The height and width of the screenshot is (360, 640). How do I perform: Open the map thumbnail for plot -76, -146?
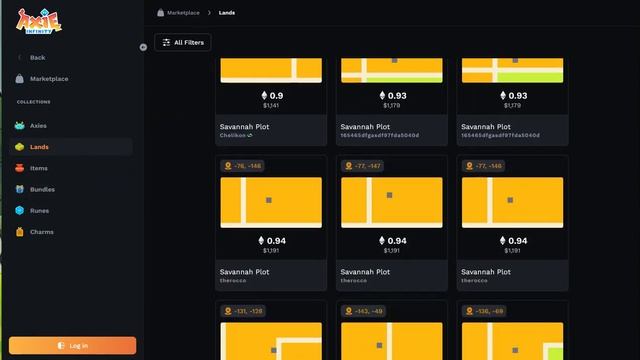click(271, 202)
